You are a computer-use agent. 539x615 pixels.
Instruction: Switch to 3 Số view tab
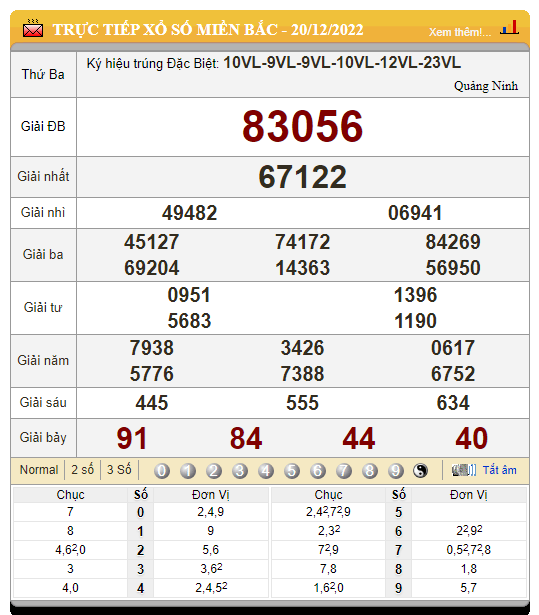pyautogui.click(x=119, y=469)
